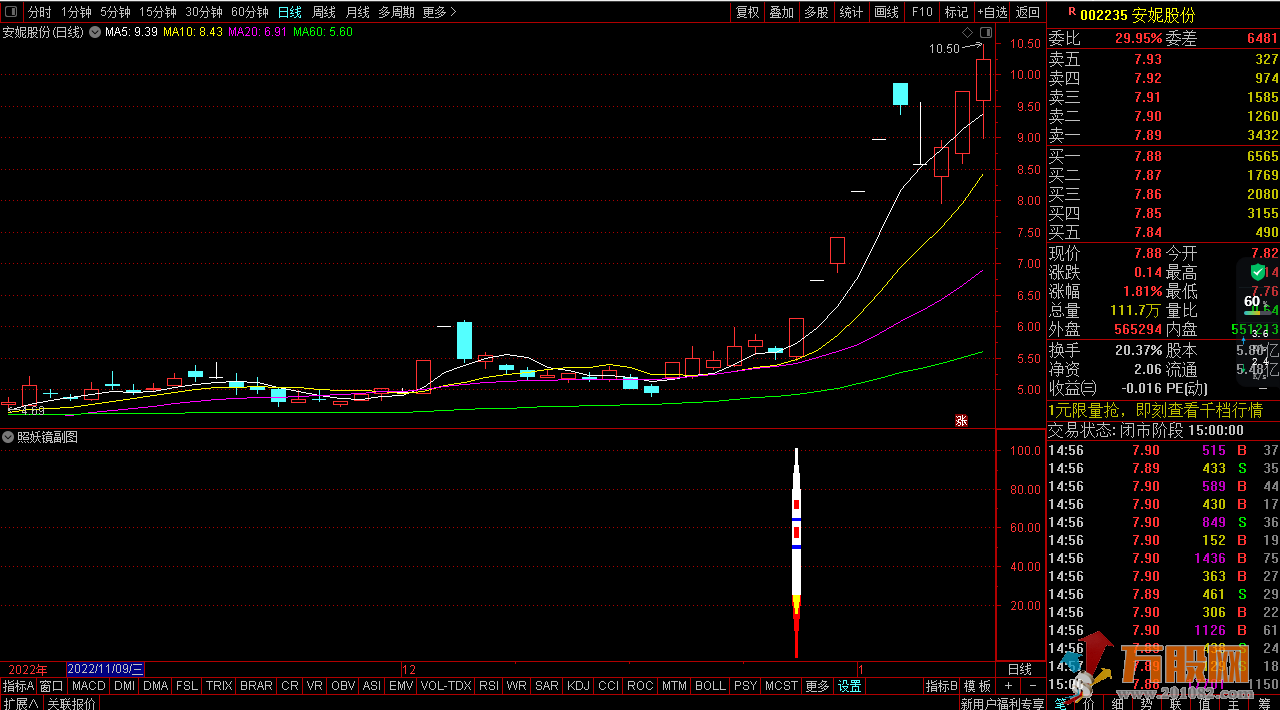Screen dimensions: 1280x710
Task: Switch to 1分钟 chart period
Action: click(76, 12)
